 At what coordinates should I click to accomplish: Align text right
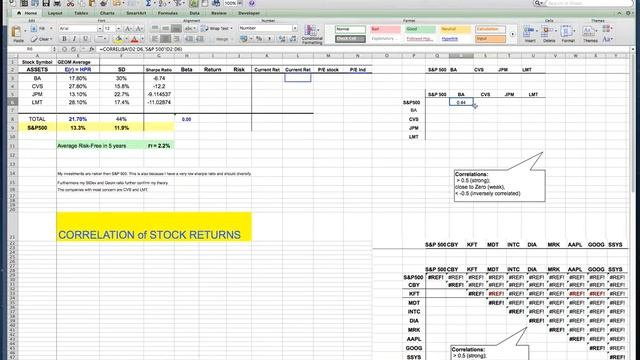176,39
